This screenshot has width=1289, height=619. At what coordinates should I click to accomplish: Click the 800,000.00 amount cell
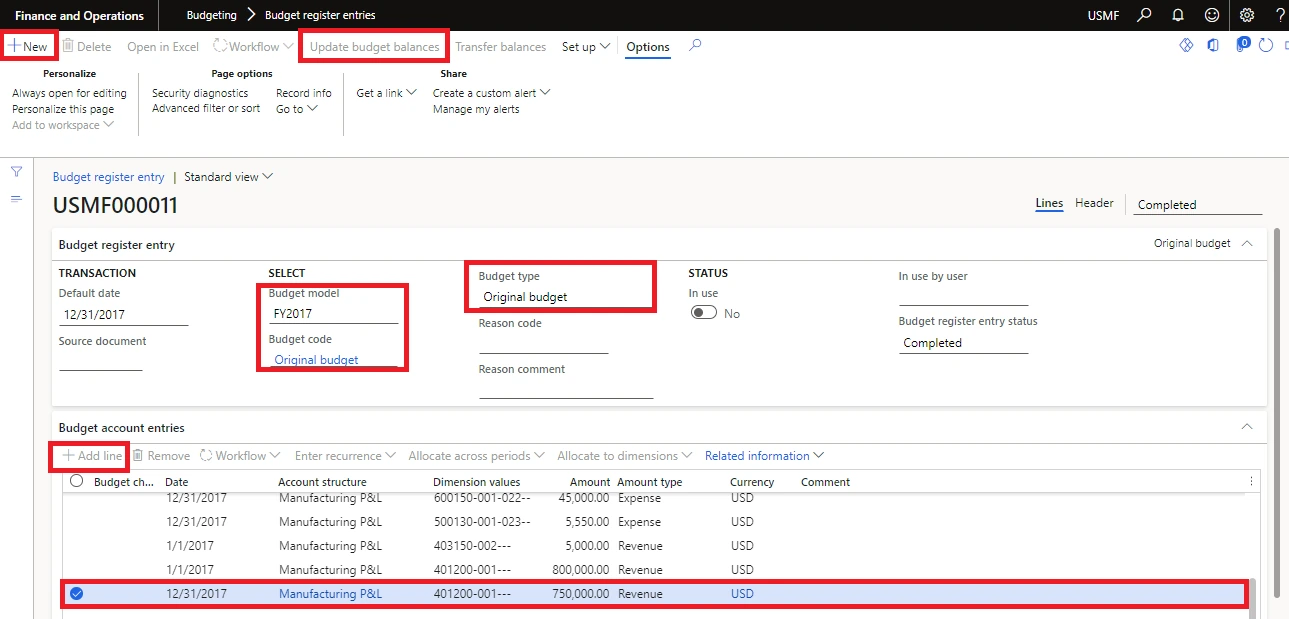point(578,570)
